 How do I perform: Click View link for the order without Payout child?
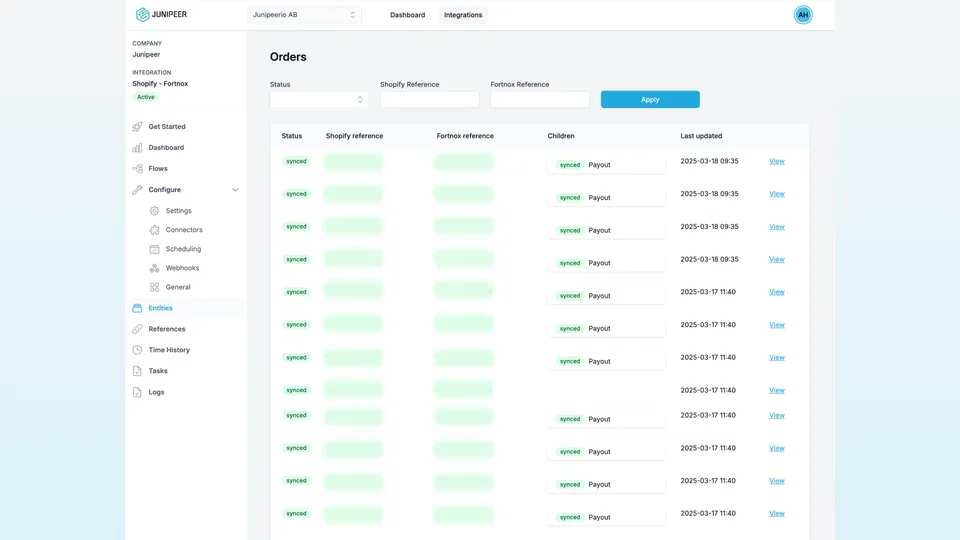tap(776, 390)
